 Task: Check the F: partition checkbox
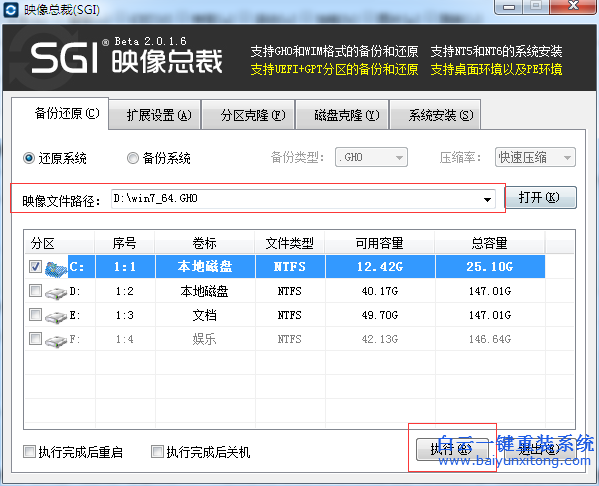coord(36,339)
